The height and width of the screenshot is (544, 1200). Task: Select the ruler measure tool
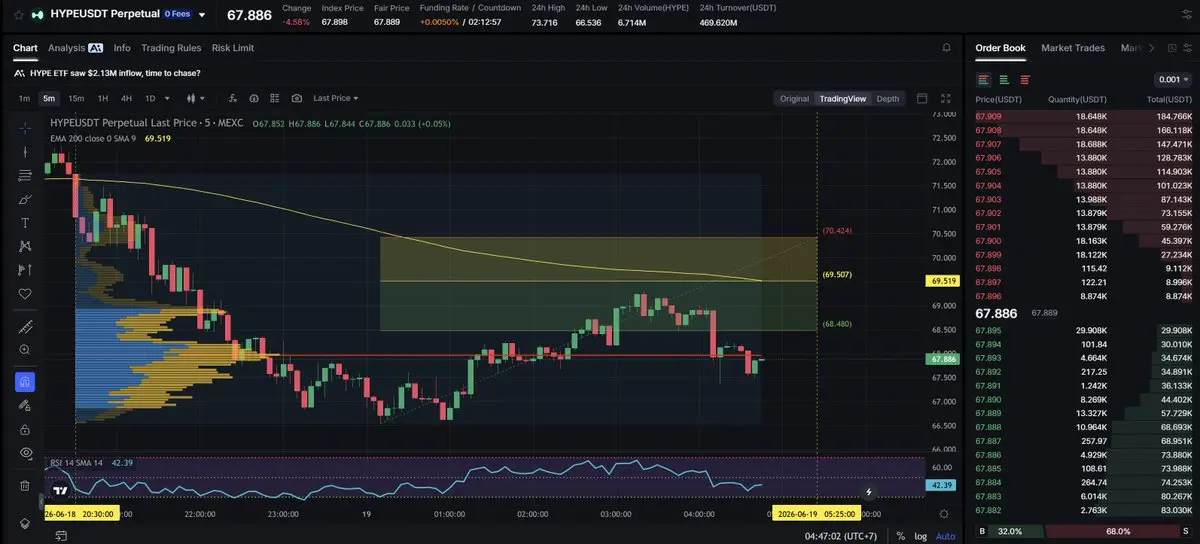[x=25, y=327]
